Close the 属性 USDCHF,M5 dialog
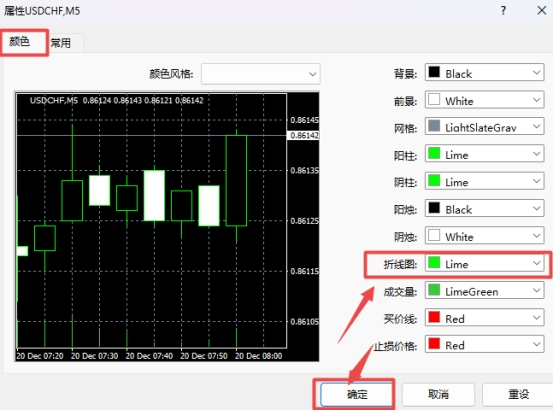The width and height of the screenshot is (554, 411). click(542, 11)
